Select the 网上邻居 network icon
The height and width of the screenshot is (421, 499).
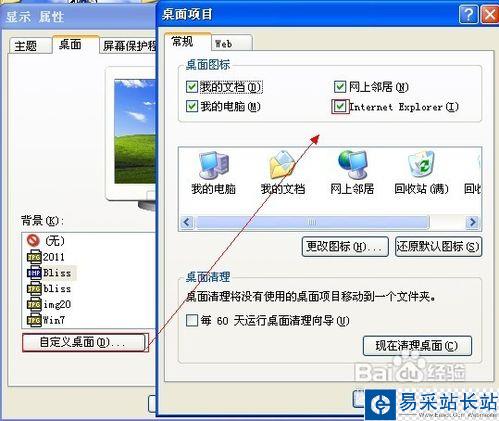[352, 165]
